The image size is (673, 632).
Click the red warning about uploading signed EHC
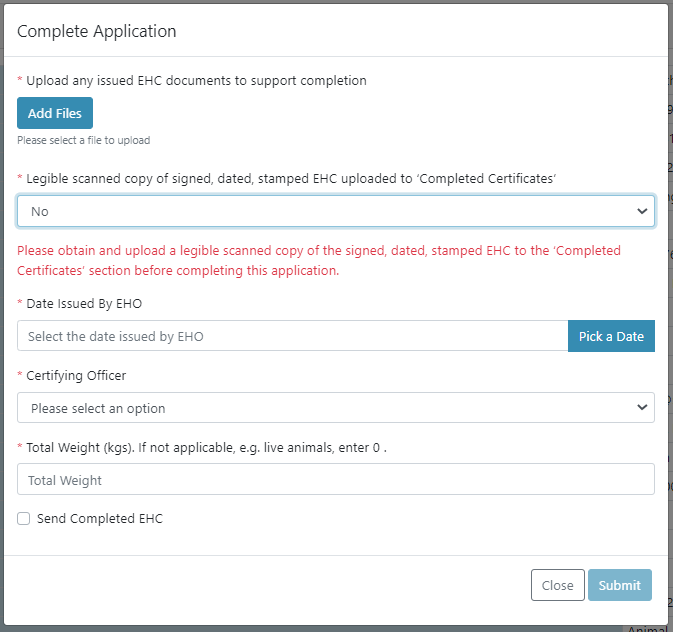click(x=319, y=261)
